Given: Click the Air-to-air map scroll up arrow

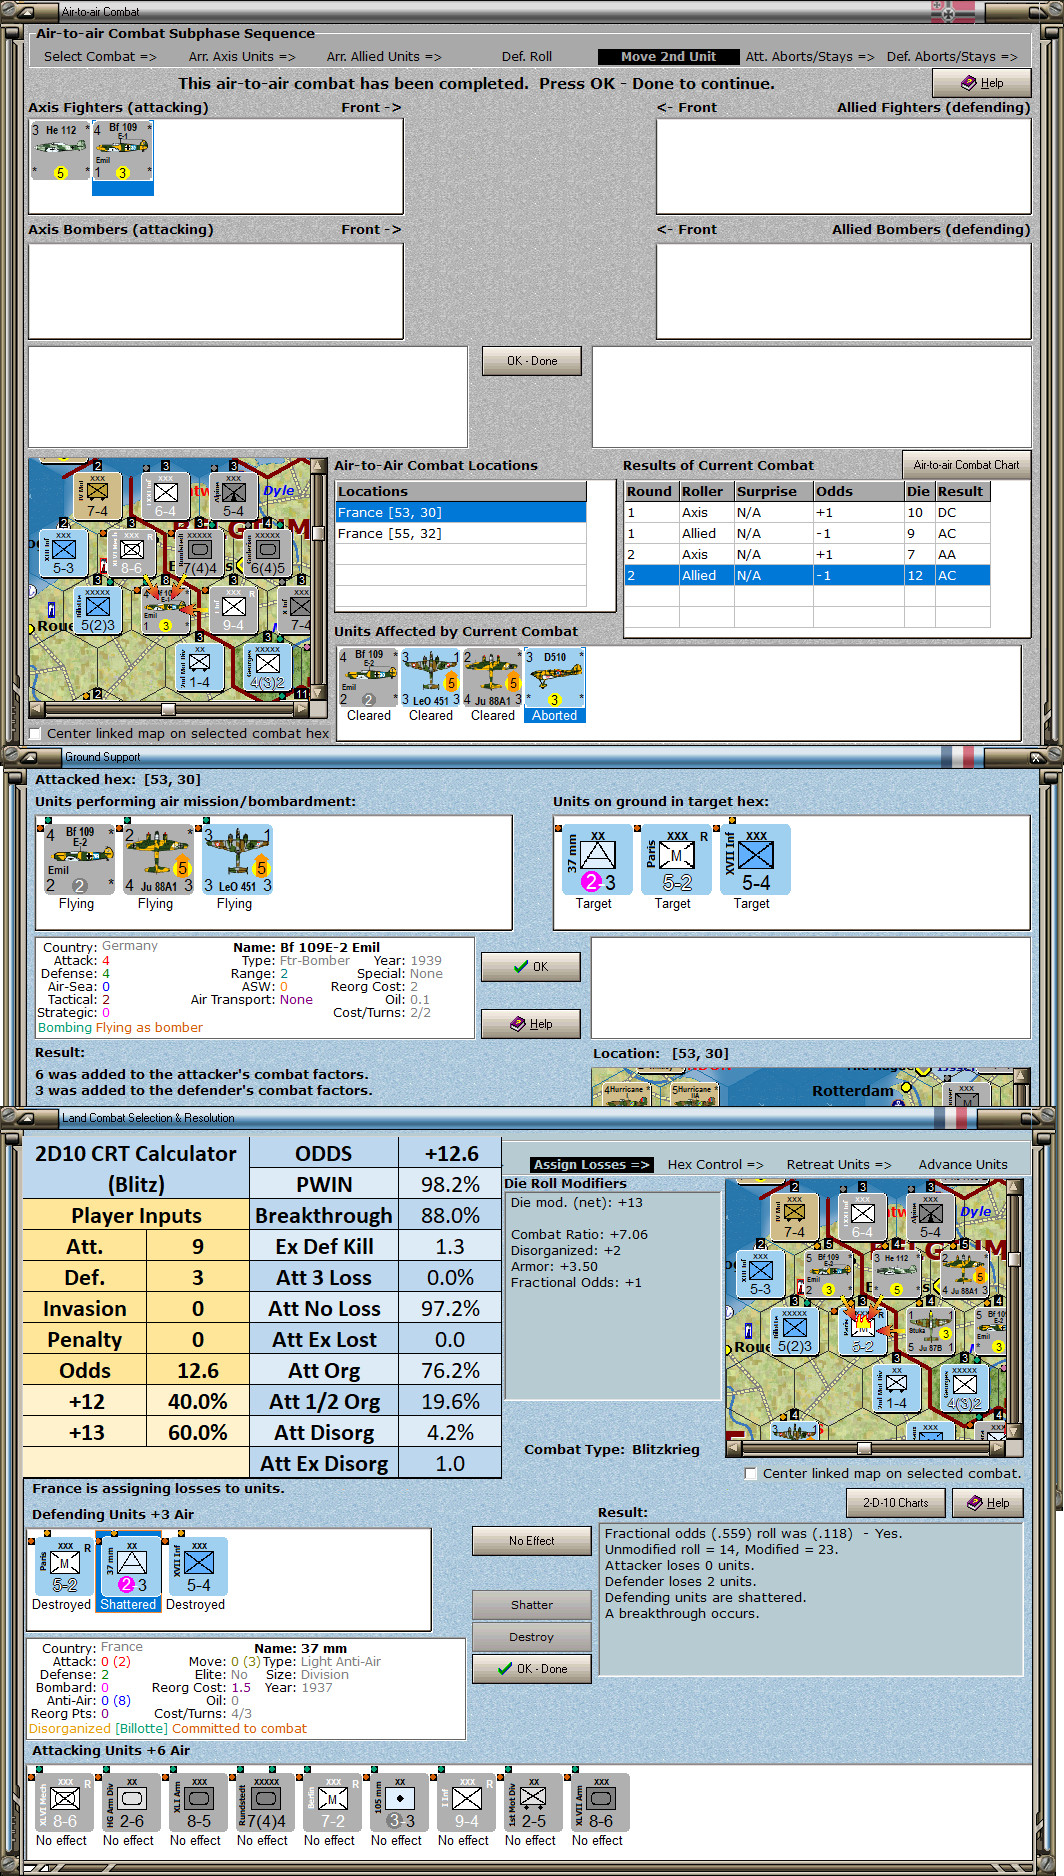Looking at the screenshot, I should 319,466.
